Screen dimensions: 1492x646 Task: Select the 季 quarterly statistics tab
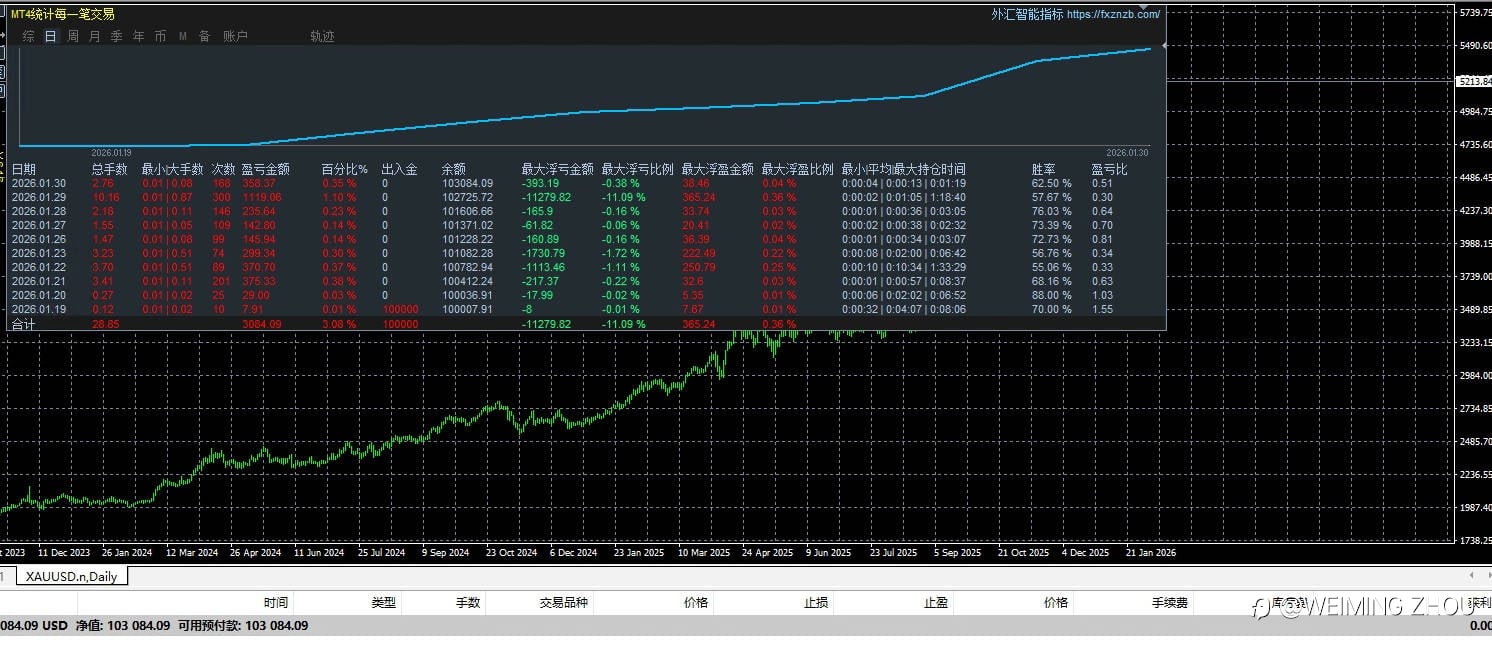(117, 36)
